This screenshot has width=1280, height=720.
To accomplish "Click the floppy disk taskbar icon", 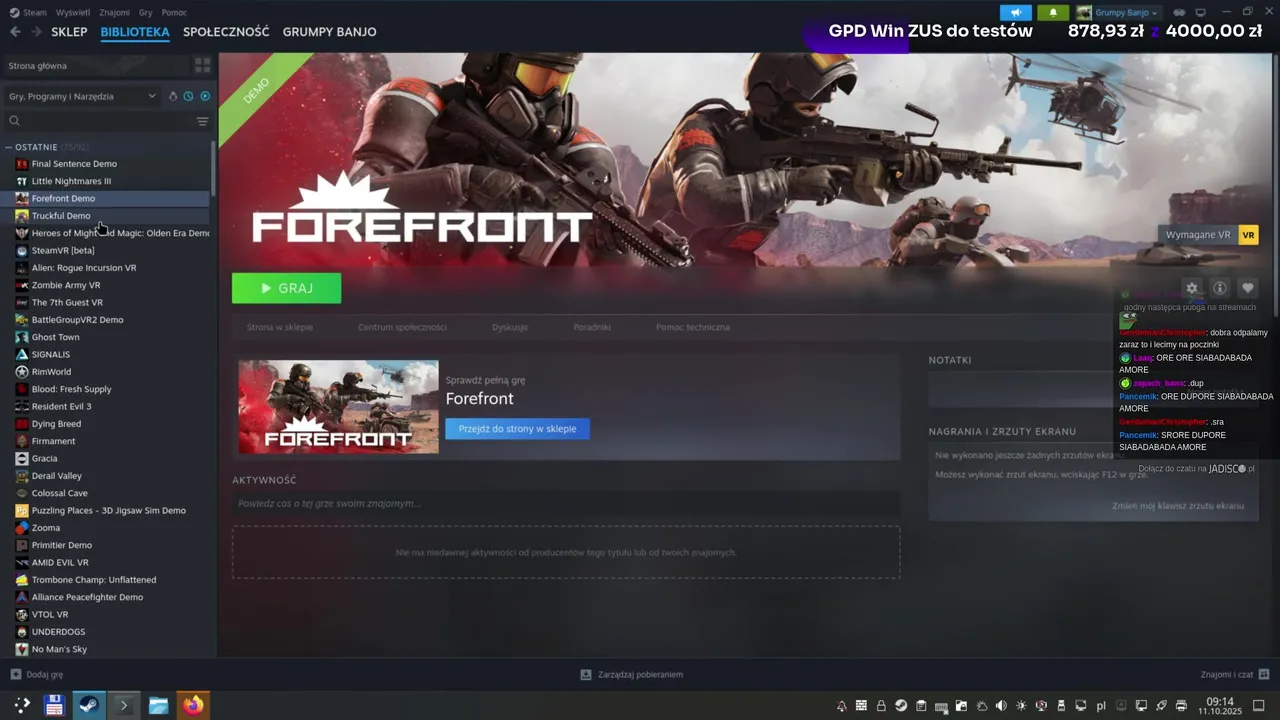I will [x=54, y=705].
